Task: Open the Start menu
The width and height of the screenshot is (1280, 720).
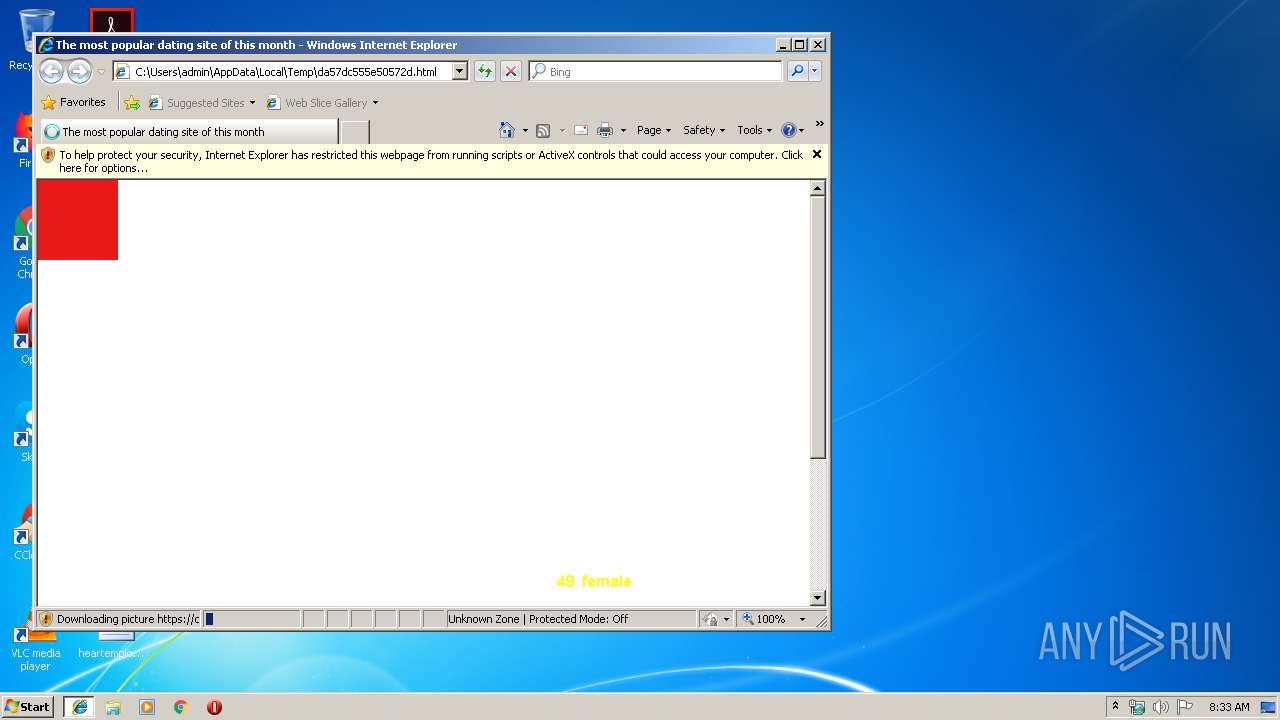Action: [x=27, y=706]
